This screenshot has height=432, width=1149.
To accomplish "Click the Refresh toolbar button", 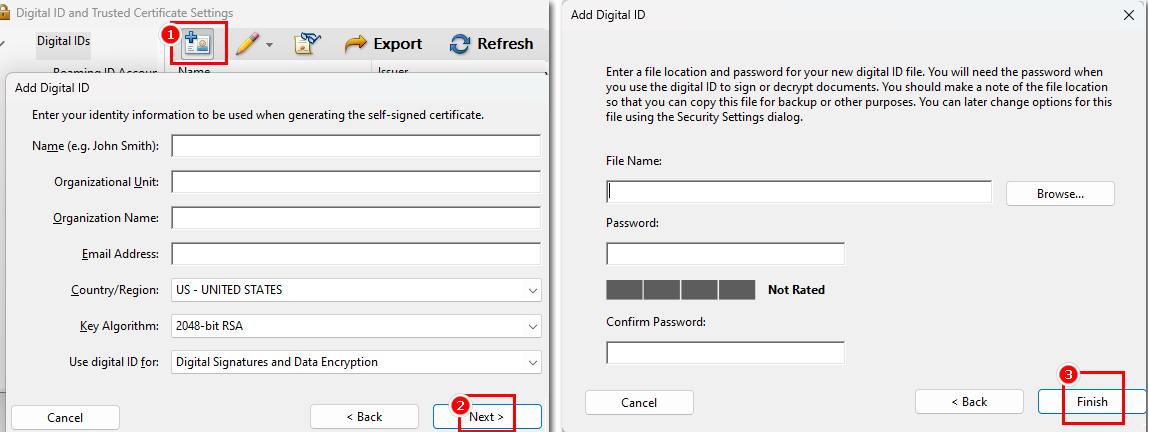I will [492, 44].
